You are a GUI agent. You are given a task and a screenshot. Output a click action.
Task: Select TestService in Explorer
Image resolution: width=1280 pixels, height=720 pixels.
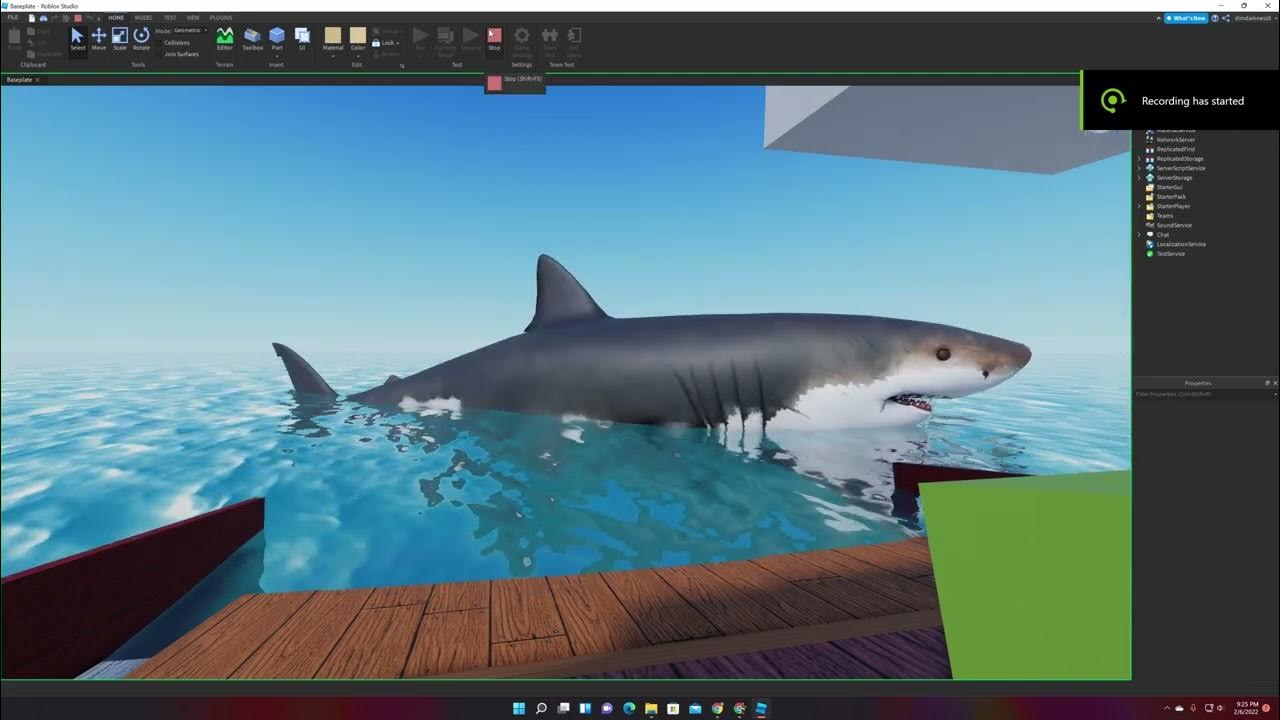click(1171, 254)
